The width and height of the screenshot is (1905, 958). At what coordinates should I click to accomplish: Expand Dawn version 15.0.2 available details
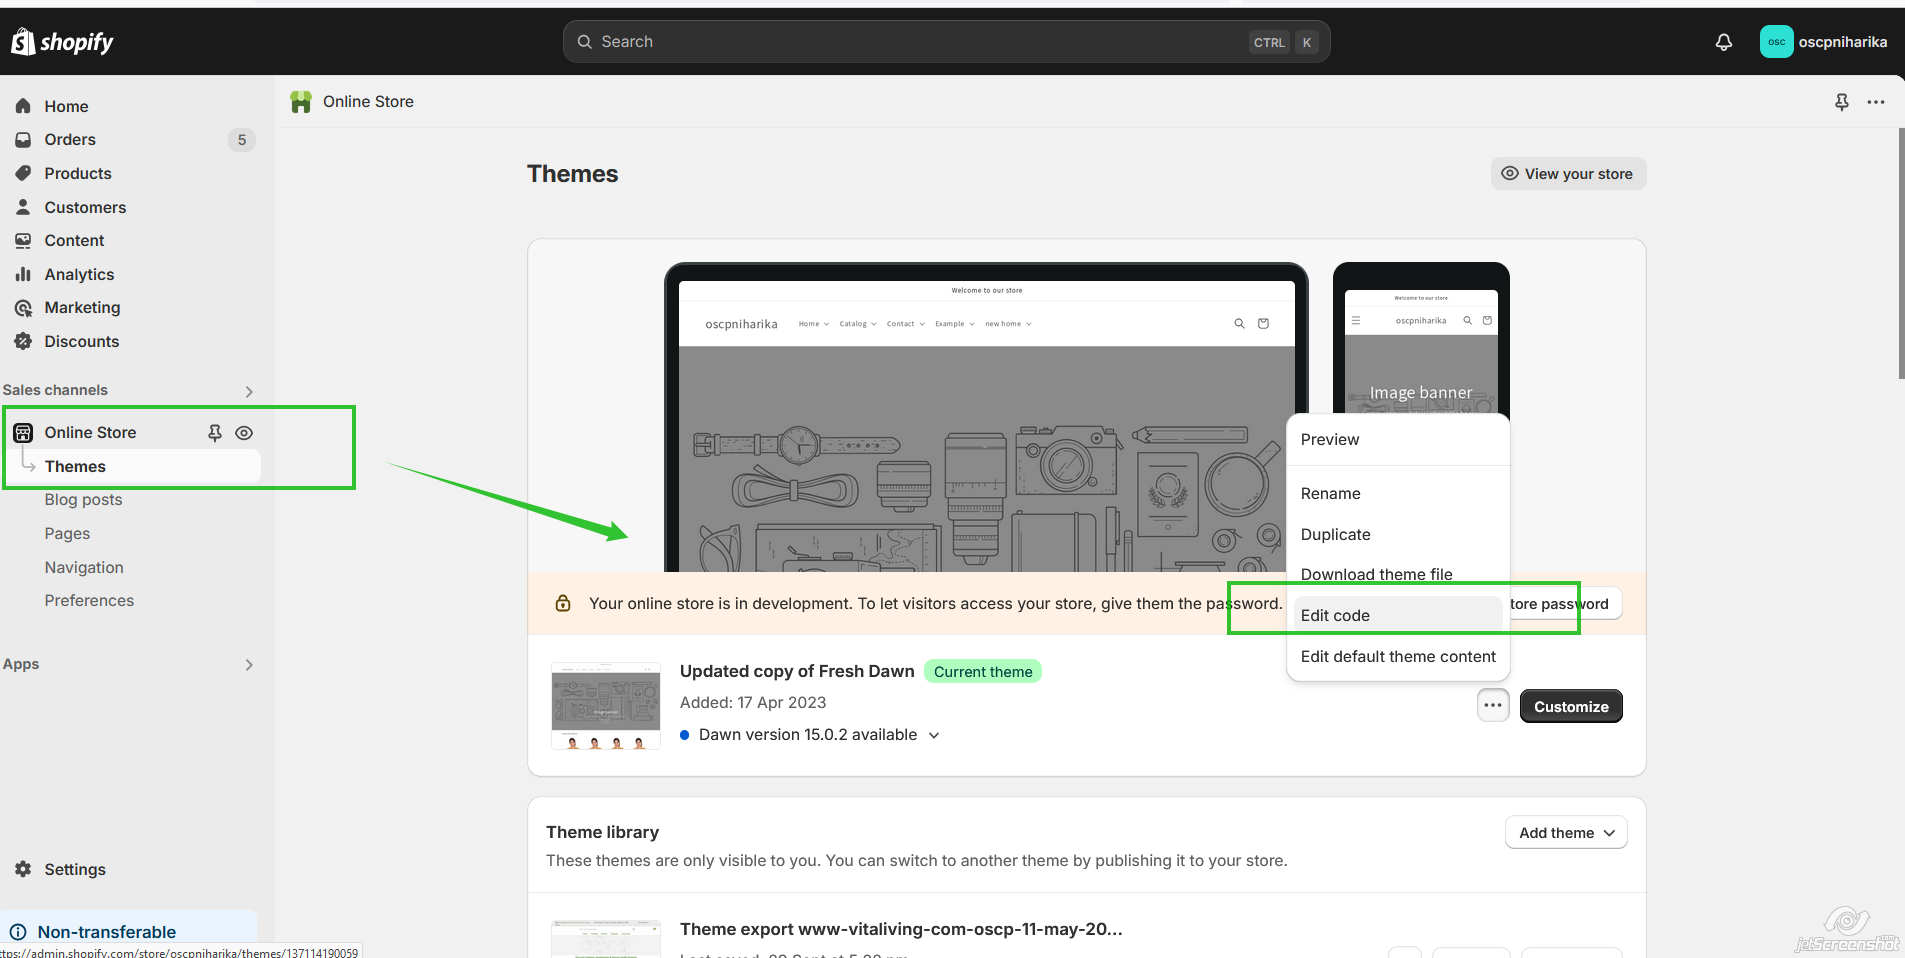[x=933, y=735]
